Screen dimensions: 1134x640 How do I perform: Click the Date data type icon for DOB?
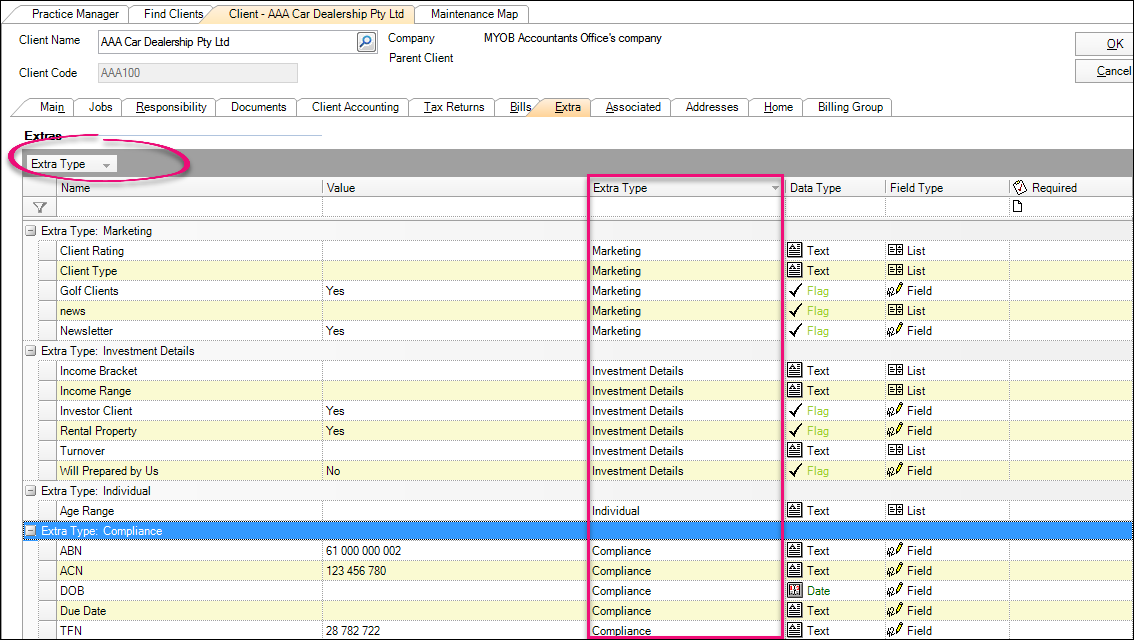click(x=796, y=591)
